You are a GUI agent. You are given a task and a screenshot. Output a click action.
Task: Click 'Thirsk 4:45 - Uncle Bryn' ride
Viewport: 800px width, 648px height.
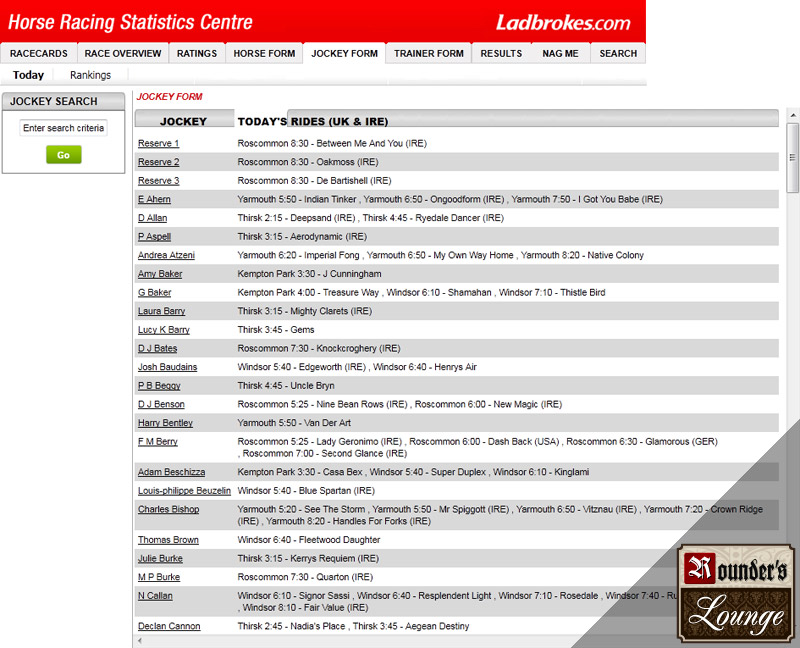[286, 386]
